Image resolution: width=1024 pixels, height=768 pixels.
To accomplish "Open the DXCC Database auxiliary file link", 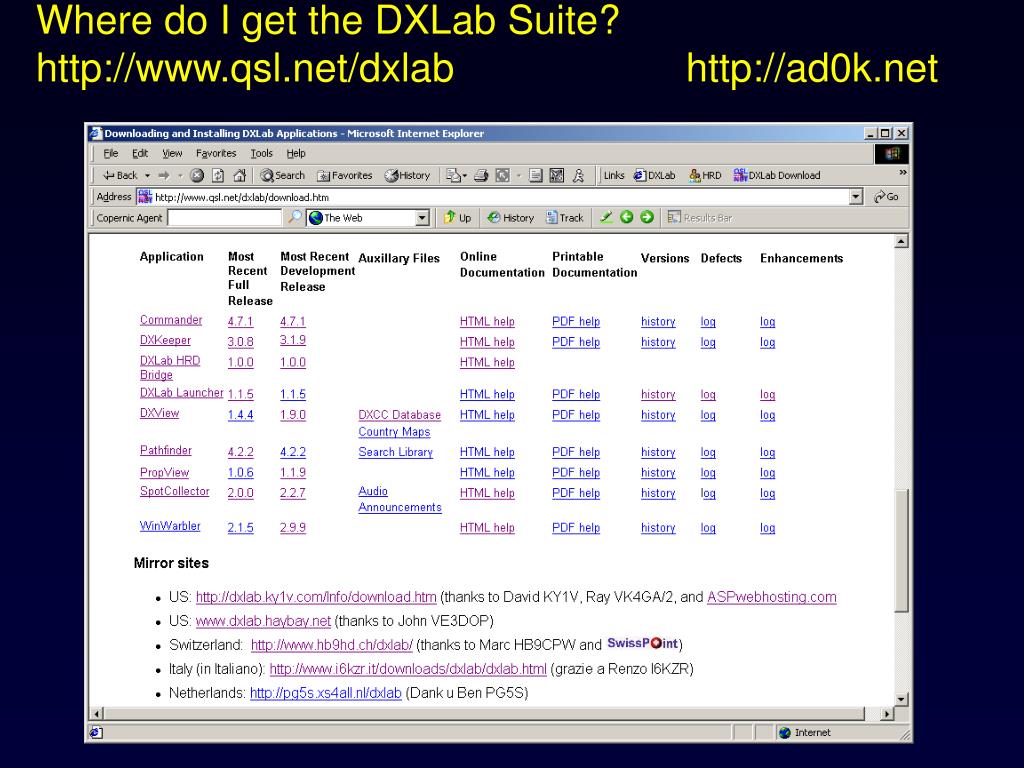I will [400, 415].
